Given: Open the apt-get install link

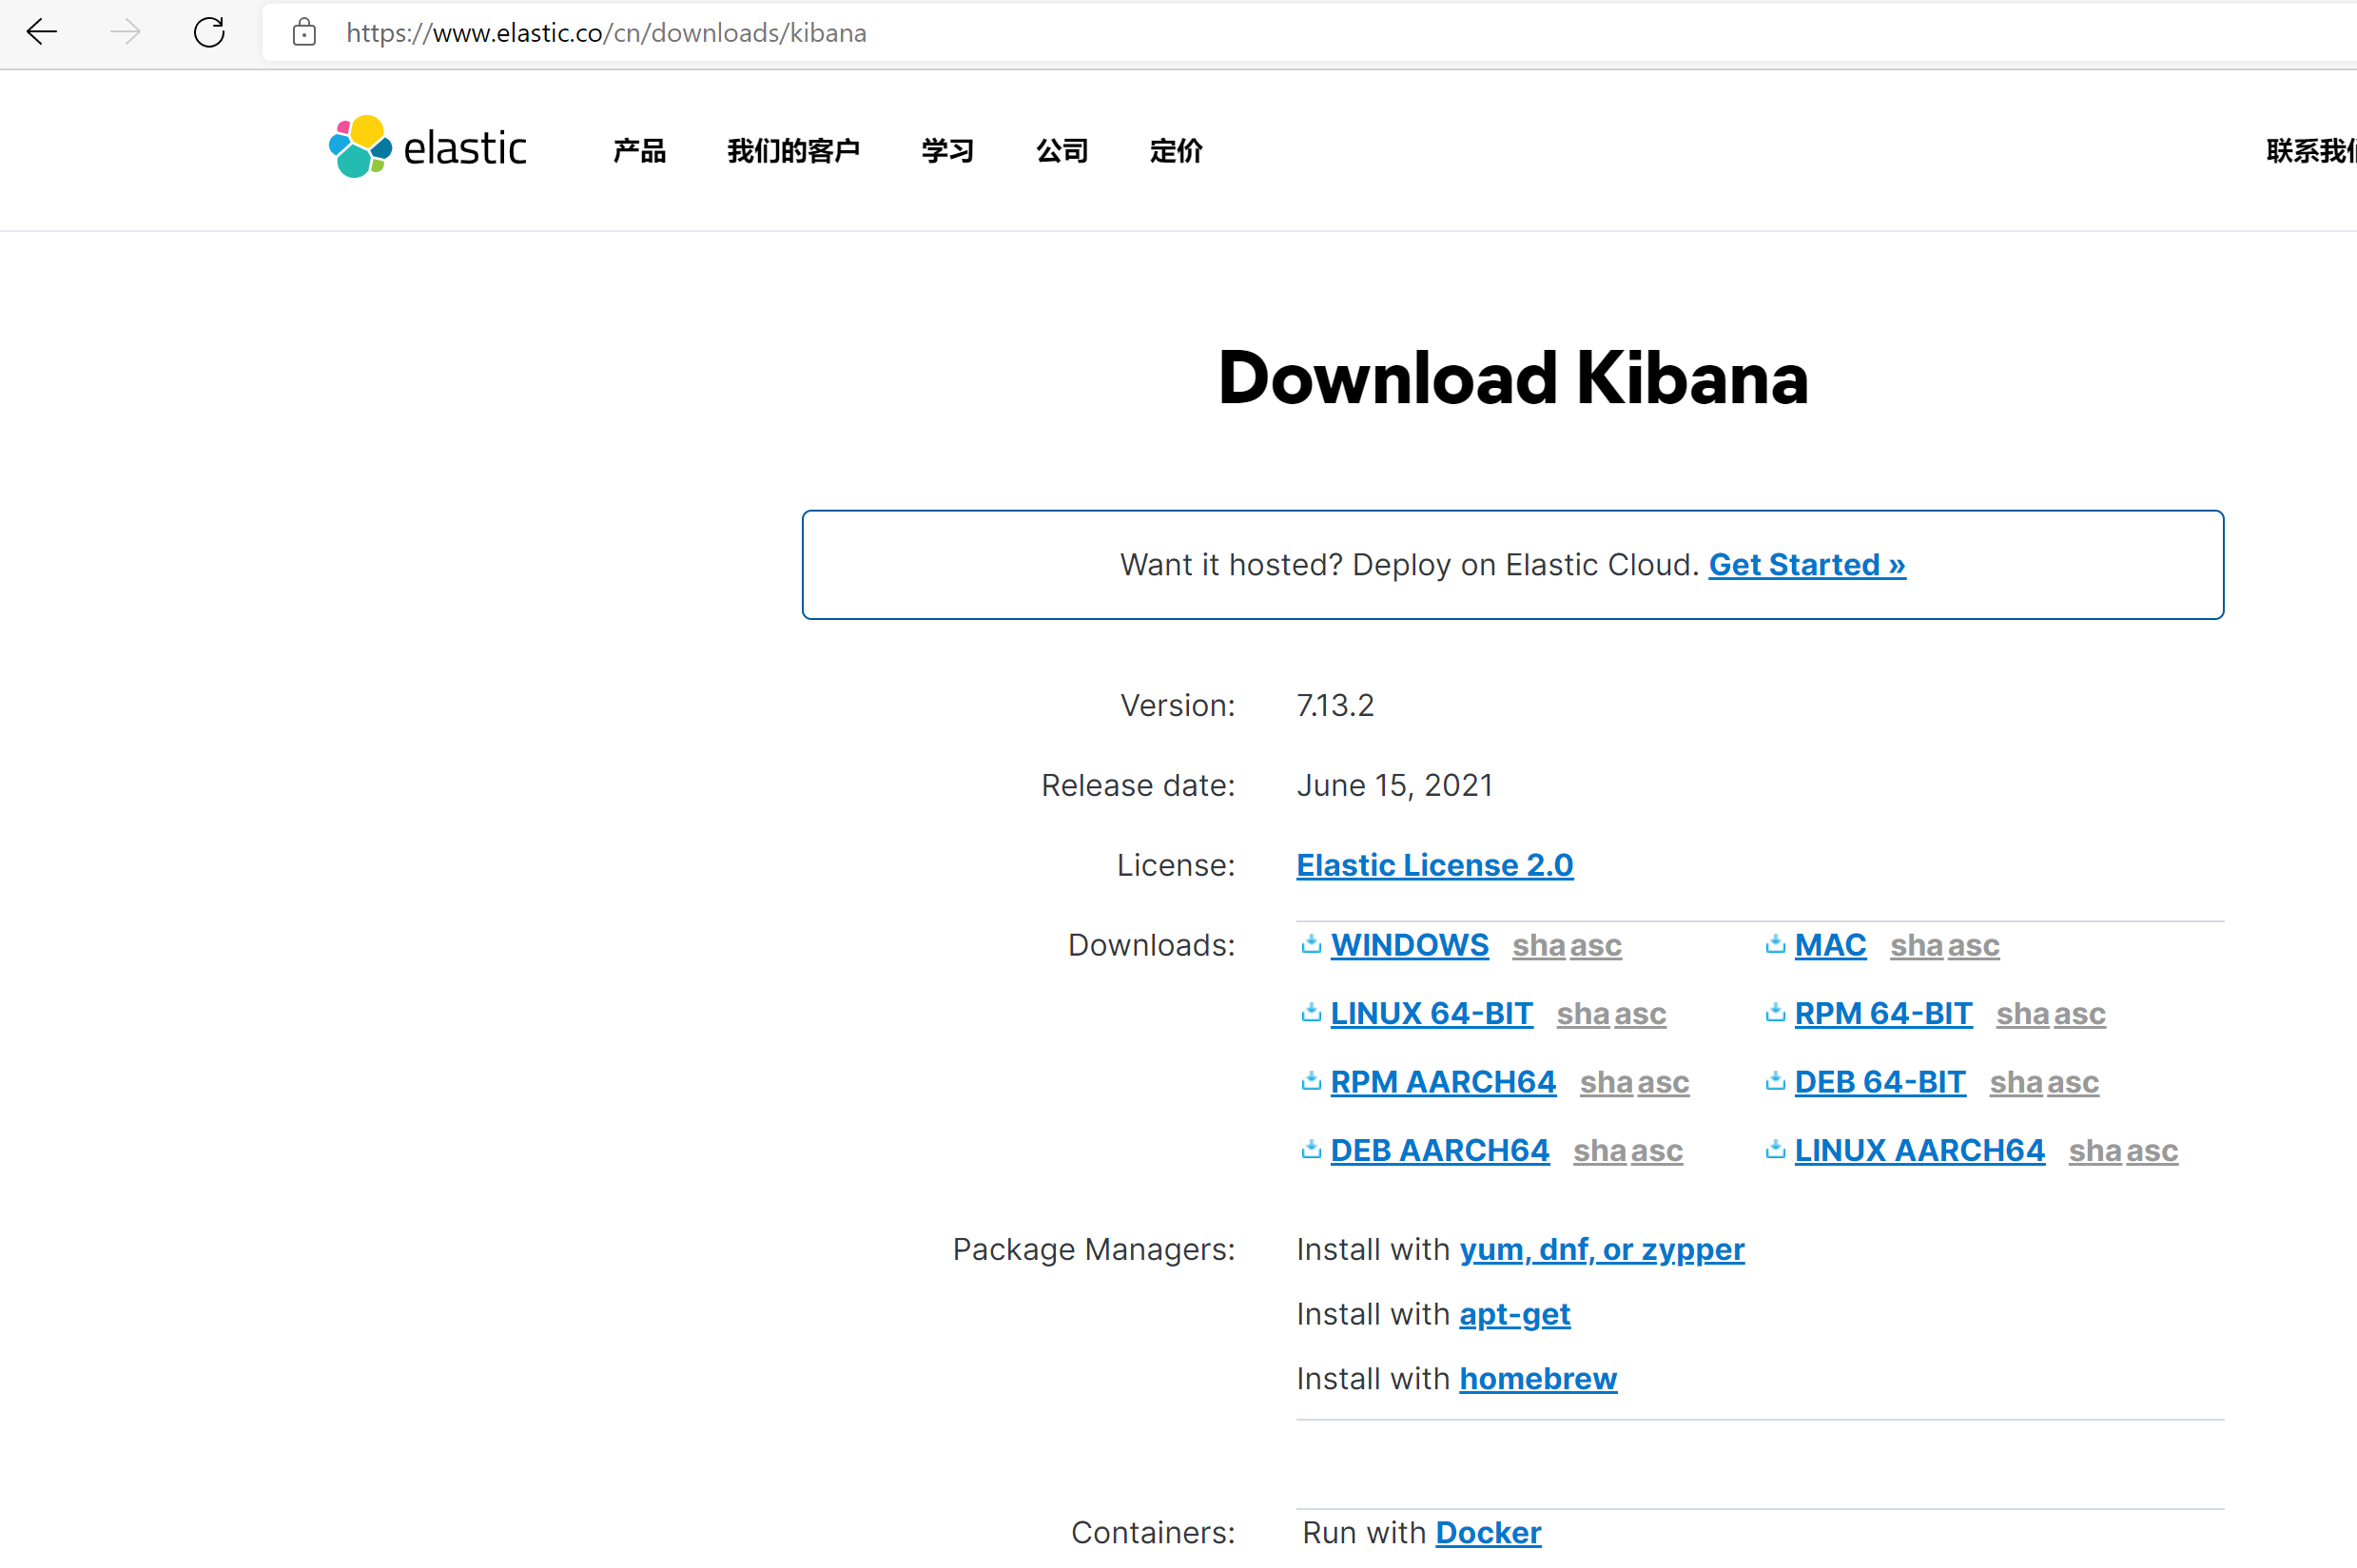Looking at the screenshot, I should (x=1515, y=1314).
